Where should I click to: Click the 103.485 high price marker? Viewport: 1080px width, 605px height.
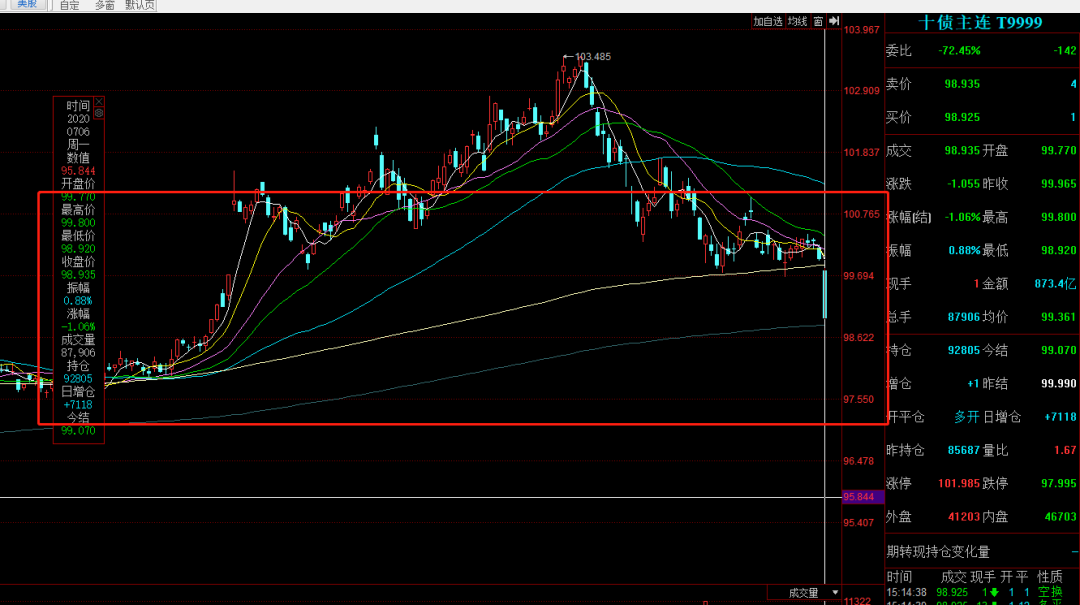pos(592,57)
